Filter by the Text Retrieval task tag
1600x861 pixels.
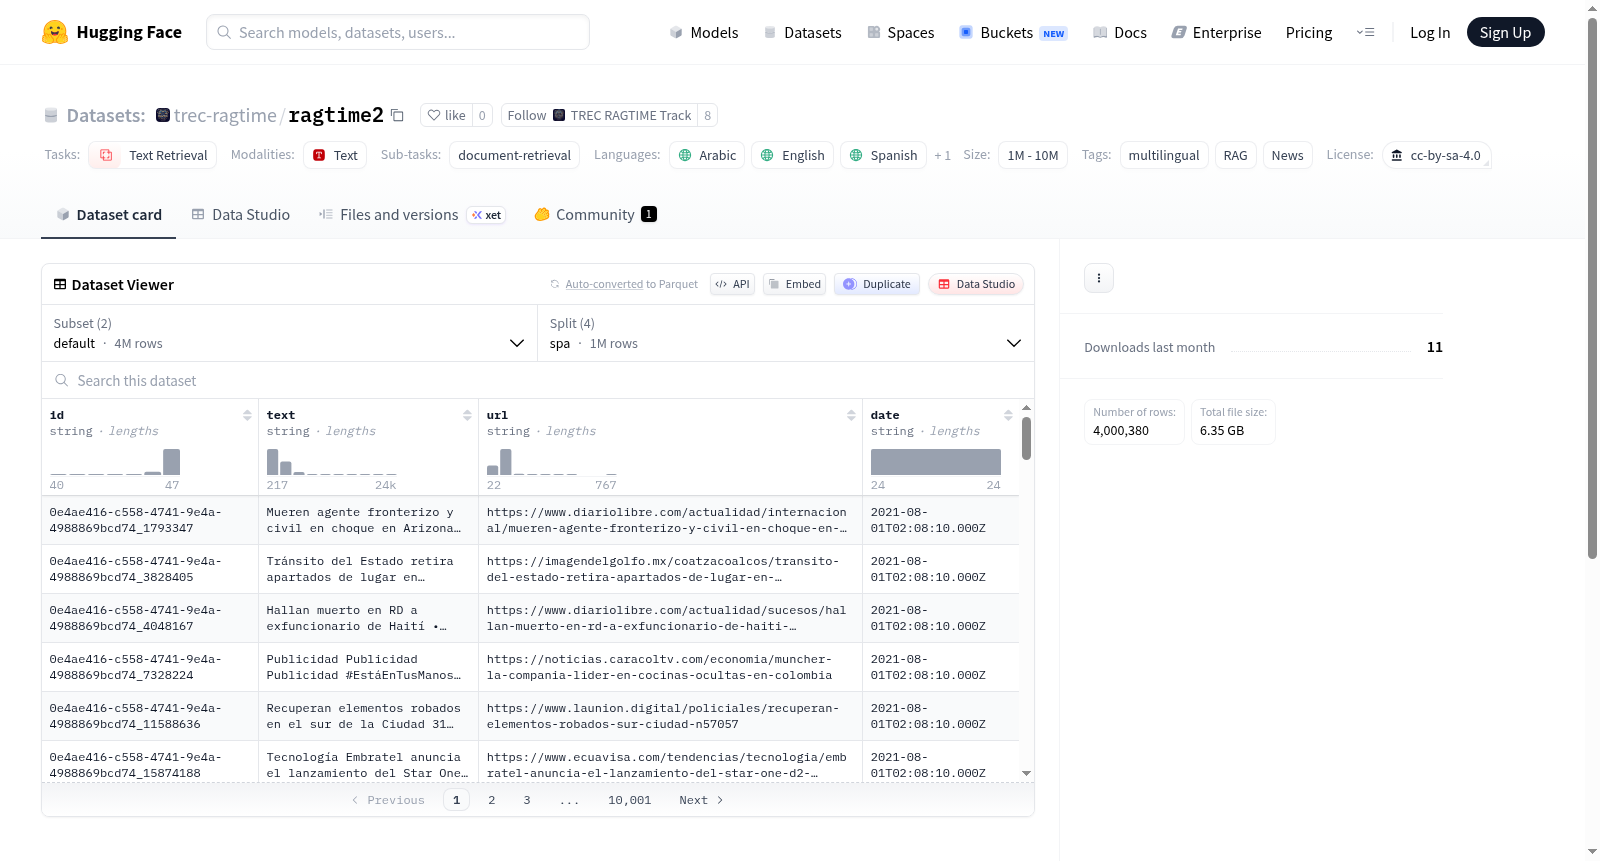pyautogui.click(x=153, y=155)
